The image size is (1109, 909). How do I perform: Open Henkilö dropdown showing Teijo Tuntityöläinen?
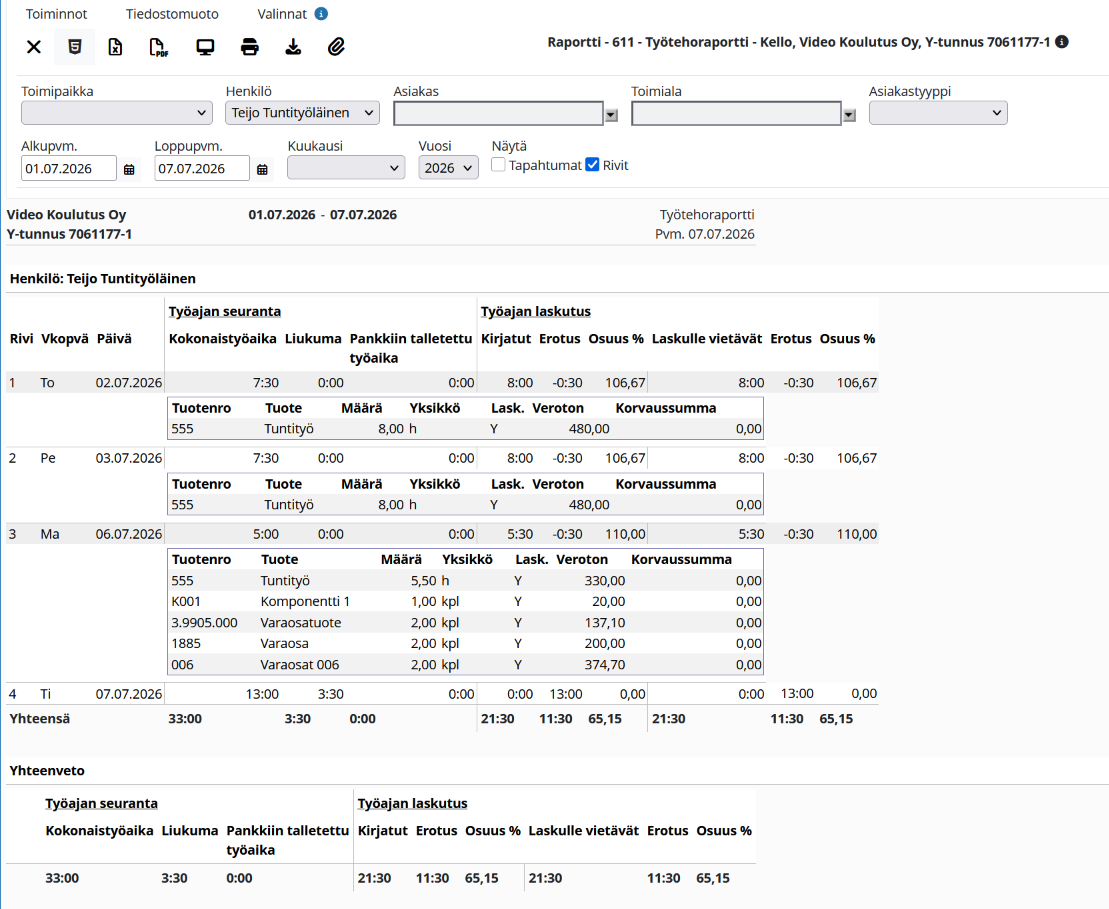coord(303,112)
